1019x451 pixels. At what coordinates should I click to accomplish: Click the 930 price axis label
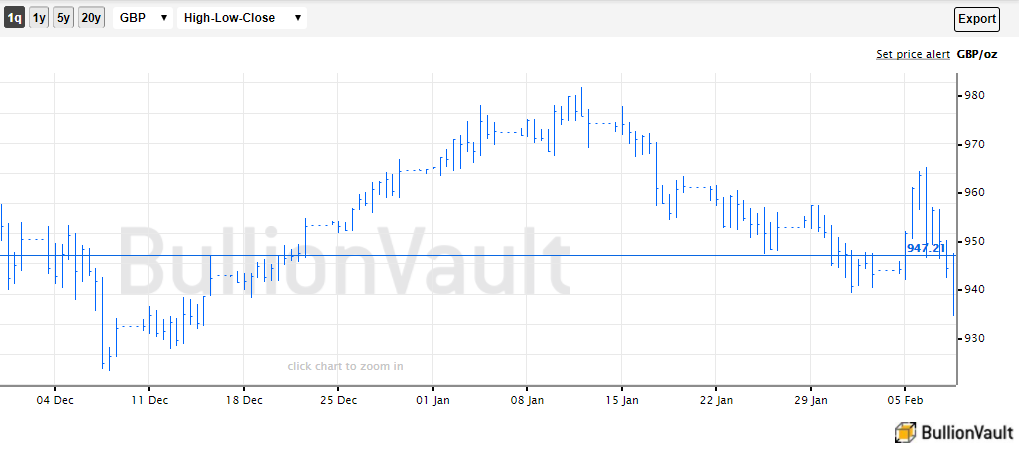tap(974, 338)
